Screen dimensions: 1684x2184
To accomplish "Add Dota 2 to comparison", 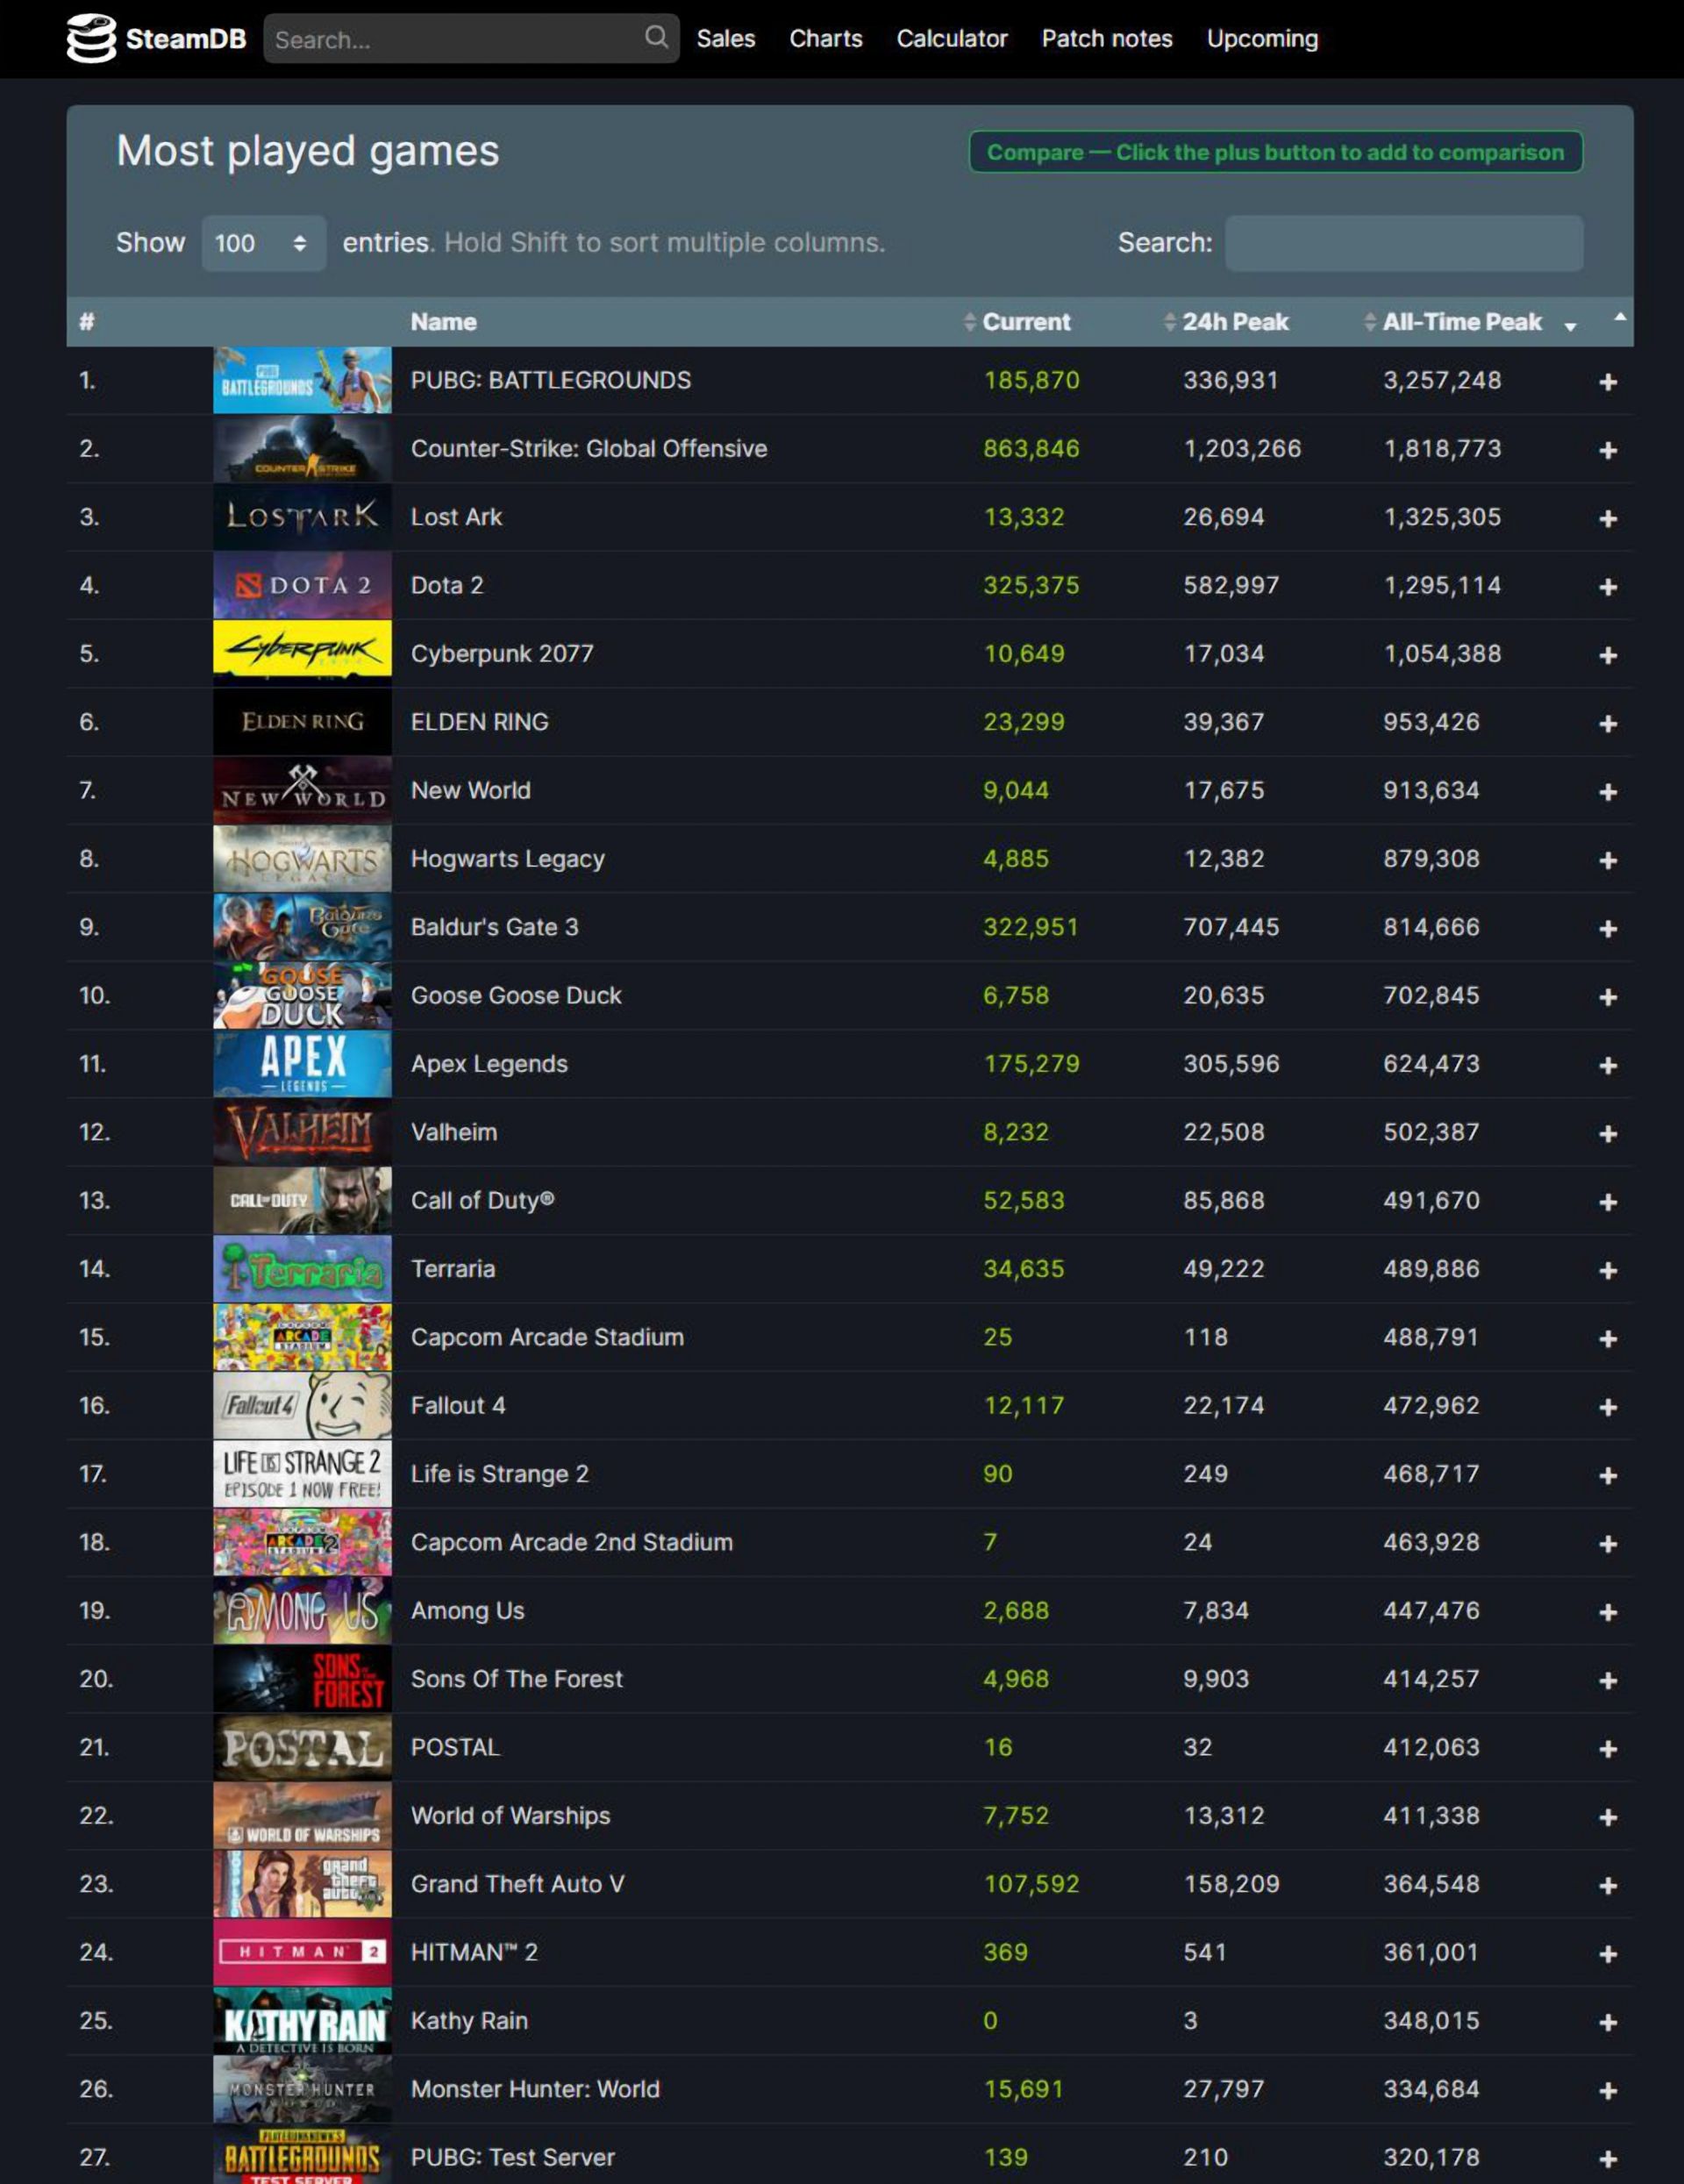I will tap(1607, 587).
